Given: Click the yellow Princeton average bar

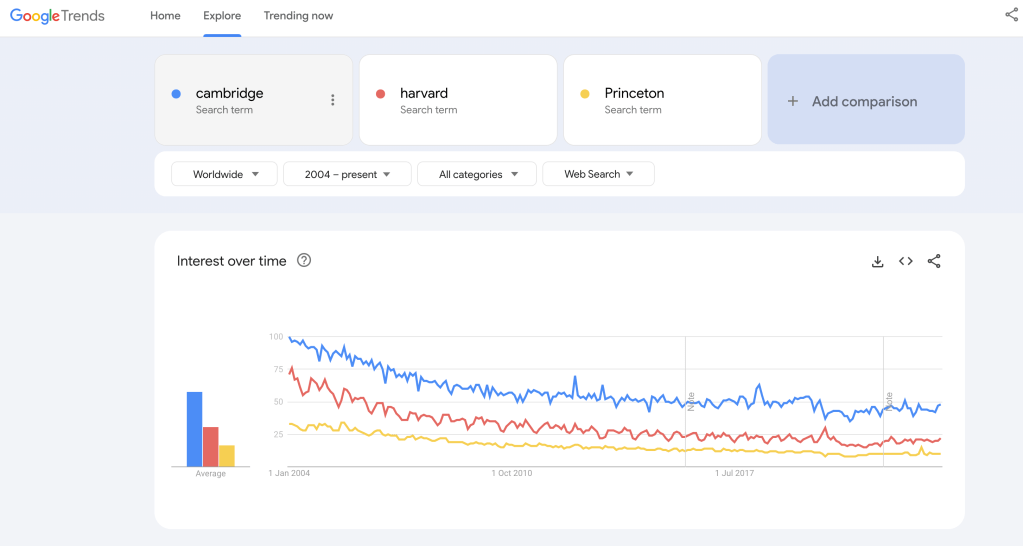Looking at the screenshot, I should point(226,456).
